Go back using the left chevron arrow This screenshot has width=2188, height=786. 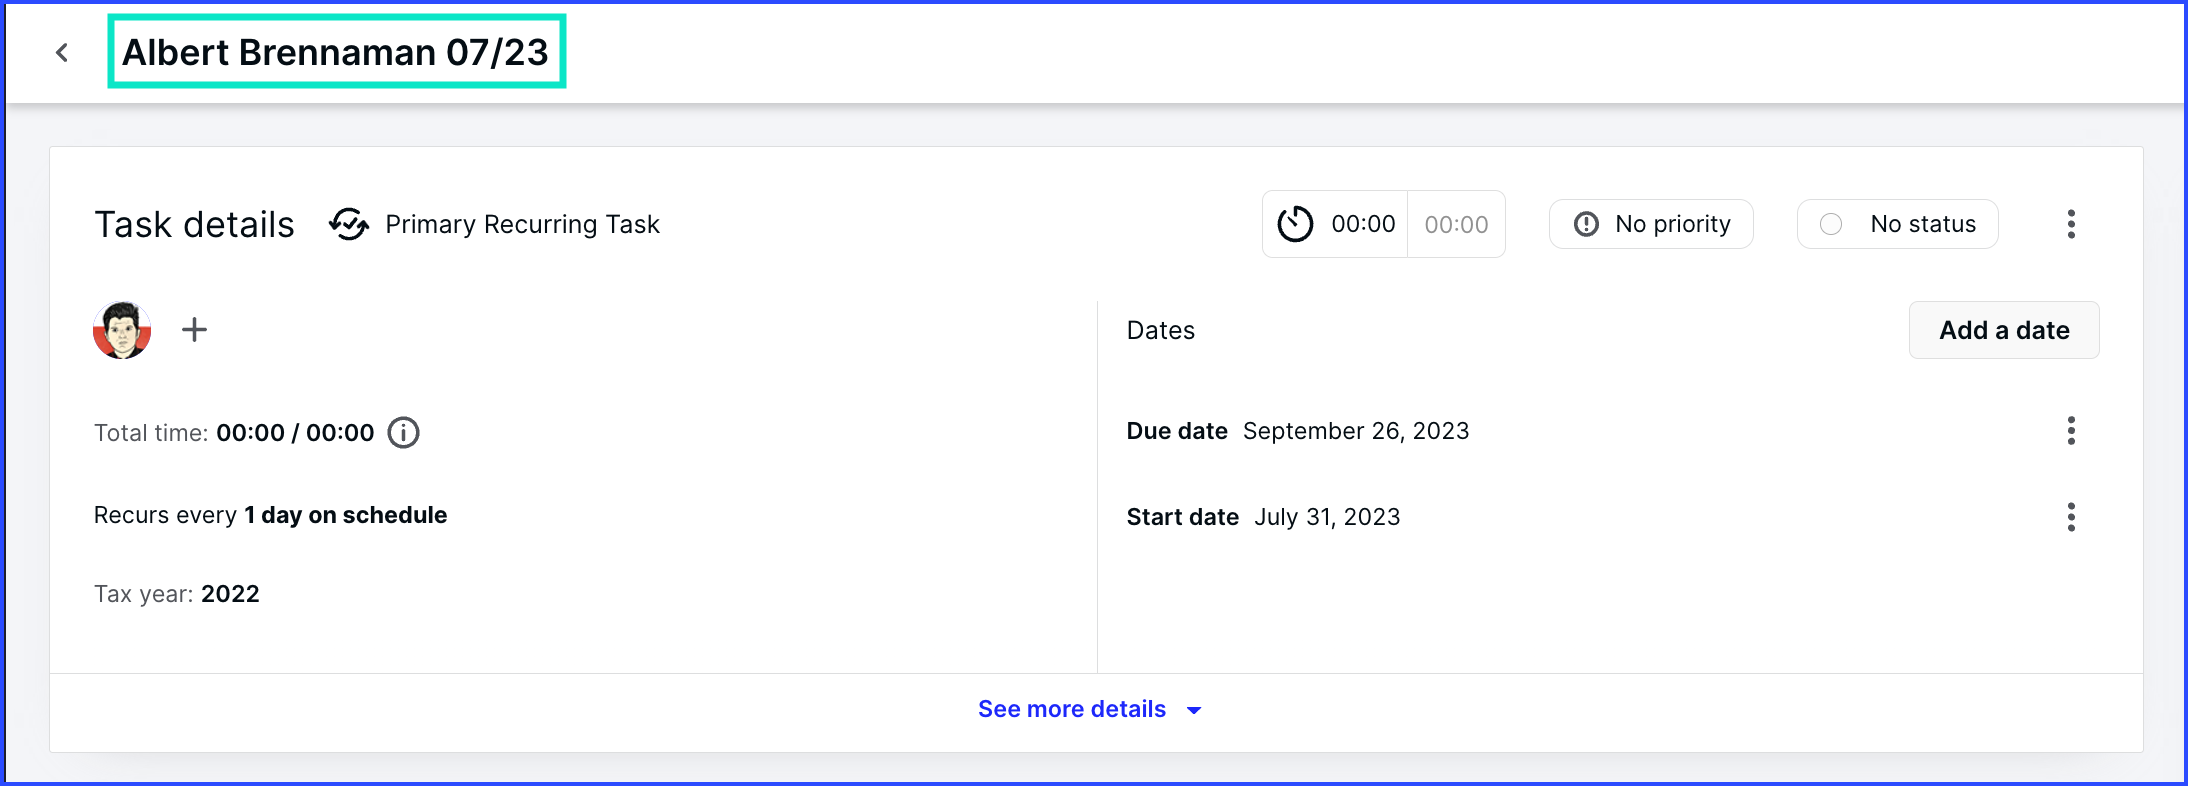[x=62, y=52]
